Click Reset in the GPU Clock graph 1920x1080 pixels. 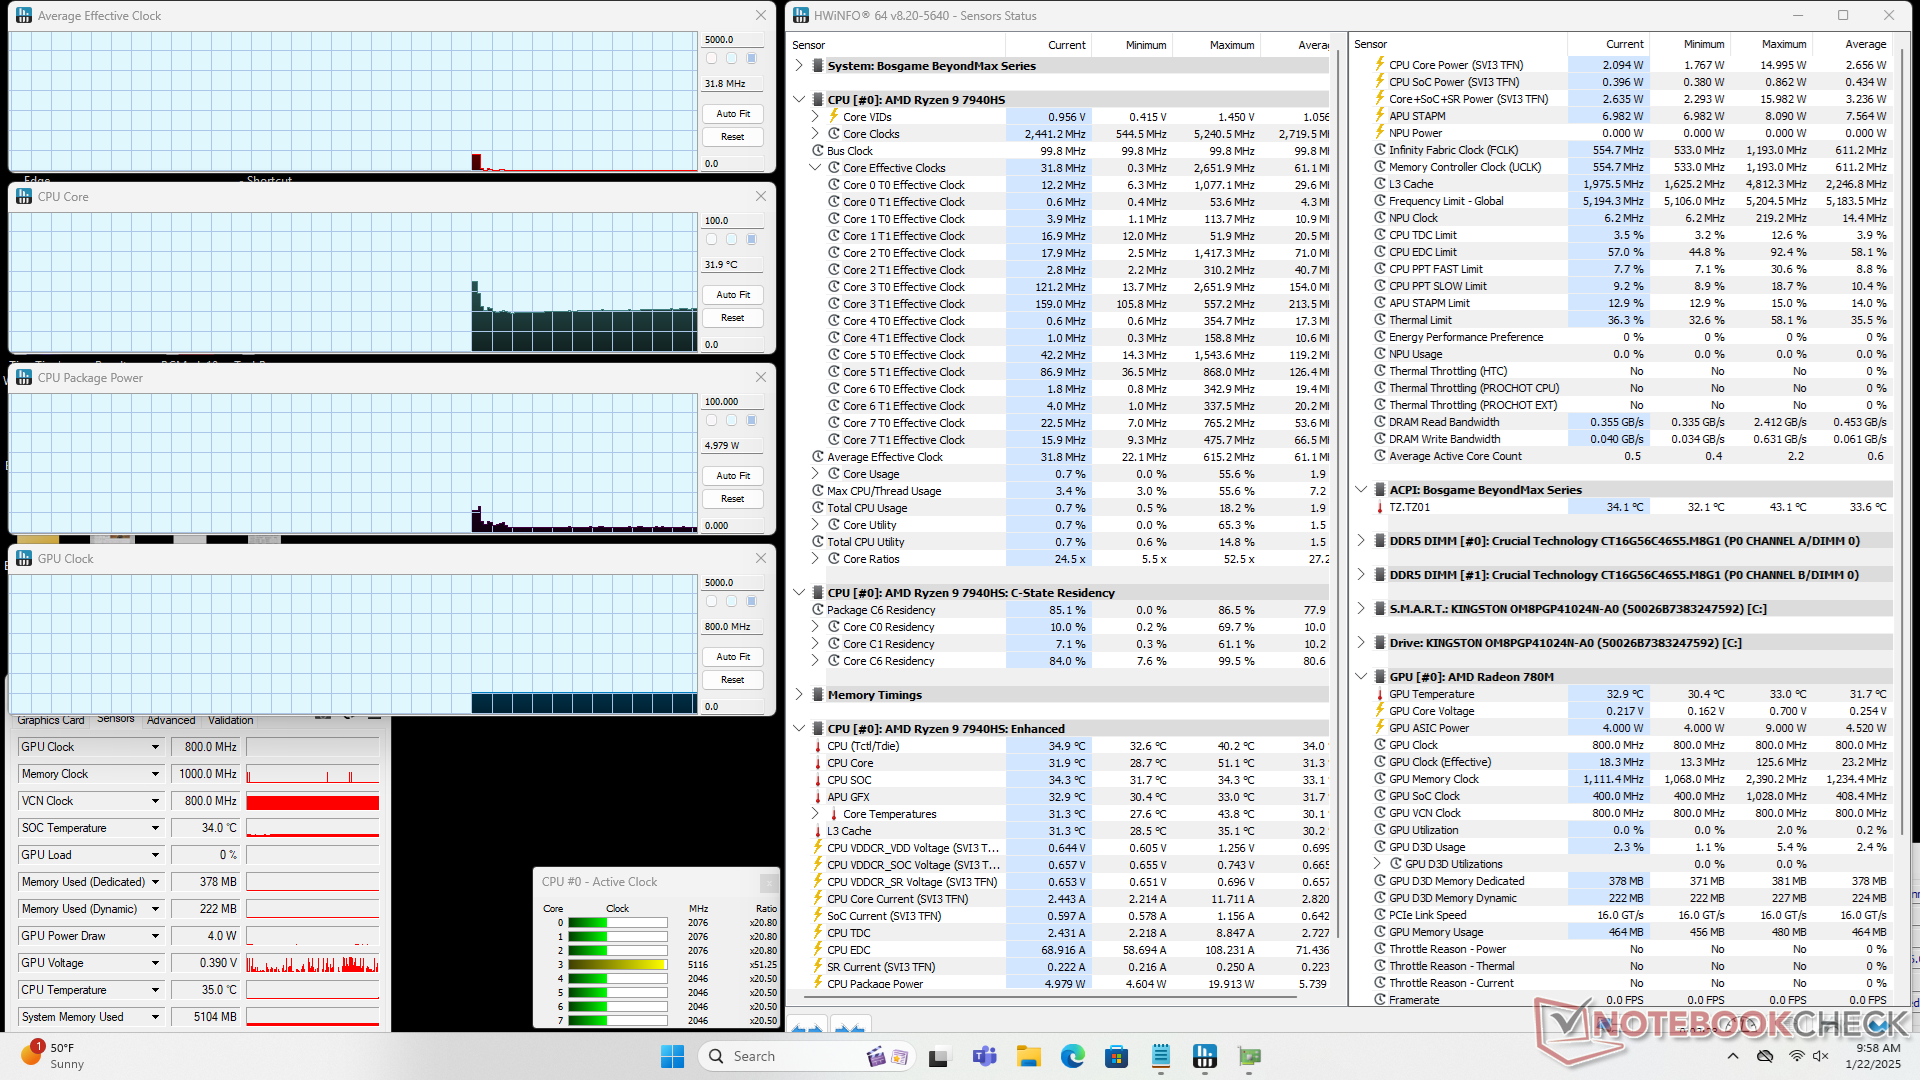click(x=733, y=680)
